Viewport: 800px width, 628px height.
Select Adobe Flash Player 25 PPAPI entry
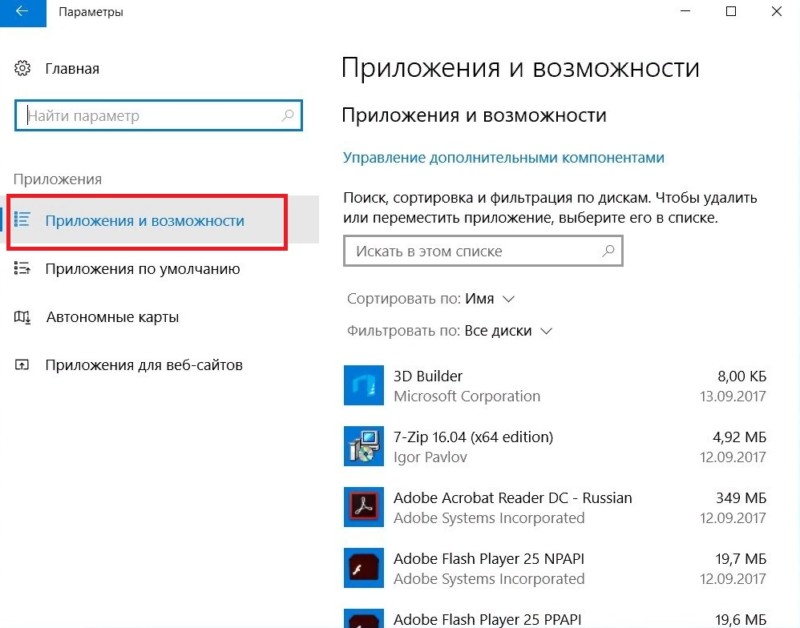487,619
